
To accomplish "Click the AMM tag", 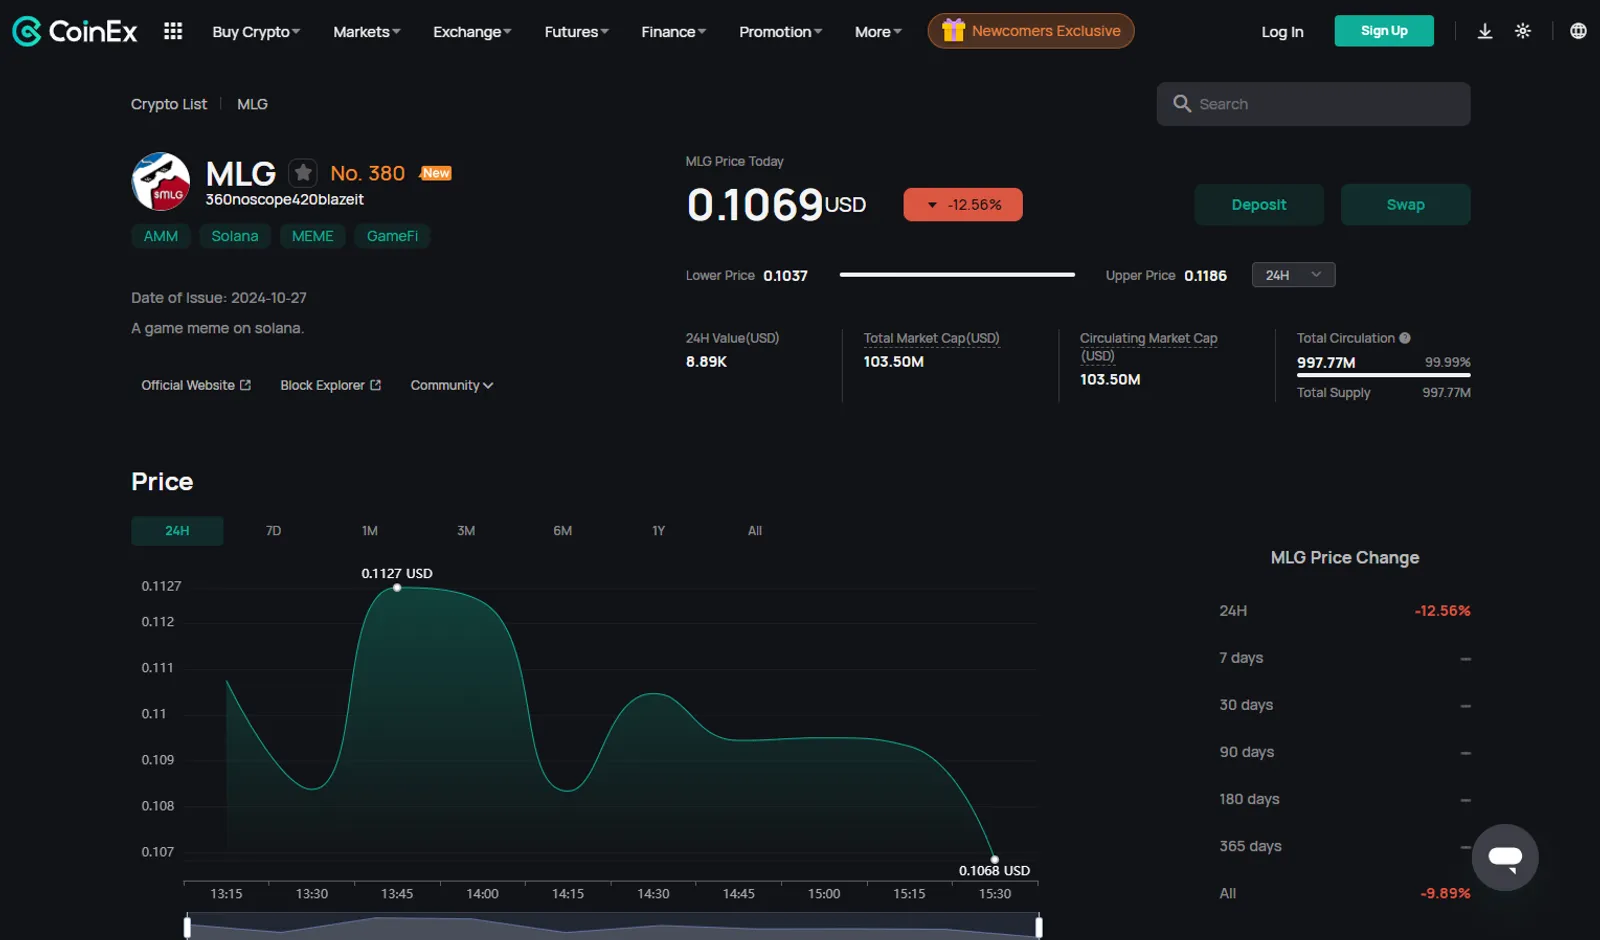I will pos(161,236).
